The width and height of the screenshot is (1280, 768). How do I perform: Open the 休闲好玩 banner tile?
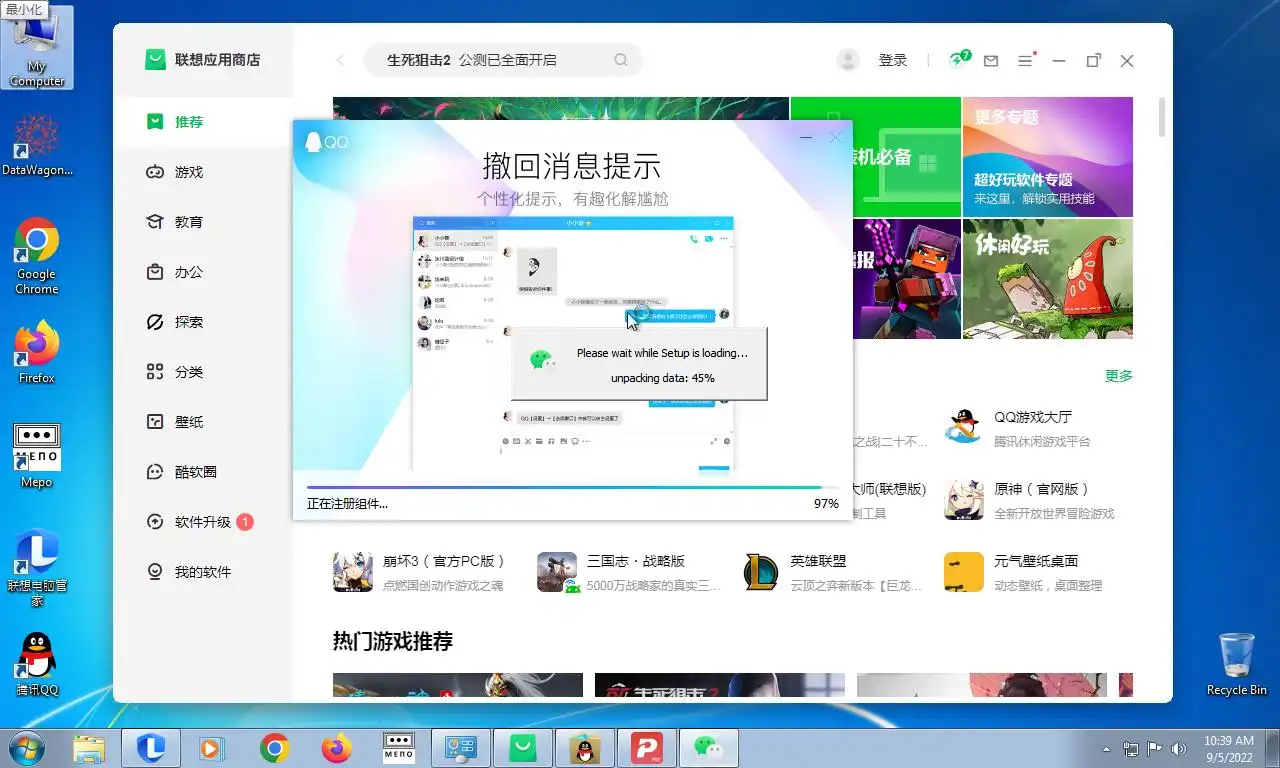pos(1048,279)
